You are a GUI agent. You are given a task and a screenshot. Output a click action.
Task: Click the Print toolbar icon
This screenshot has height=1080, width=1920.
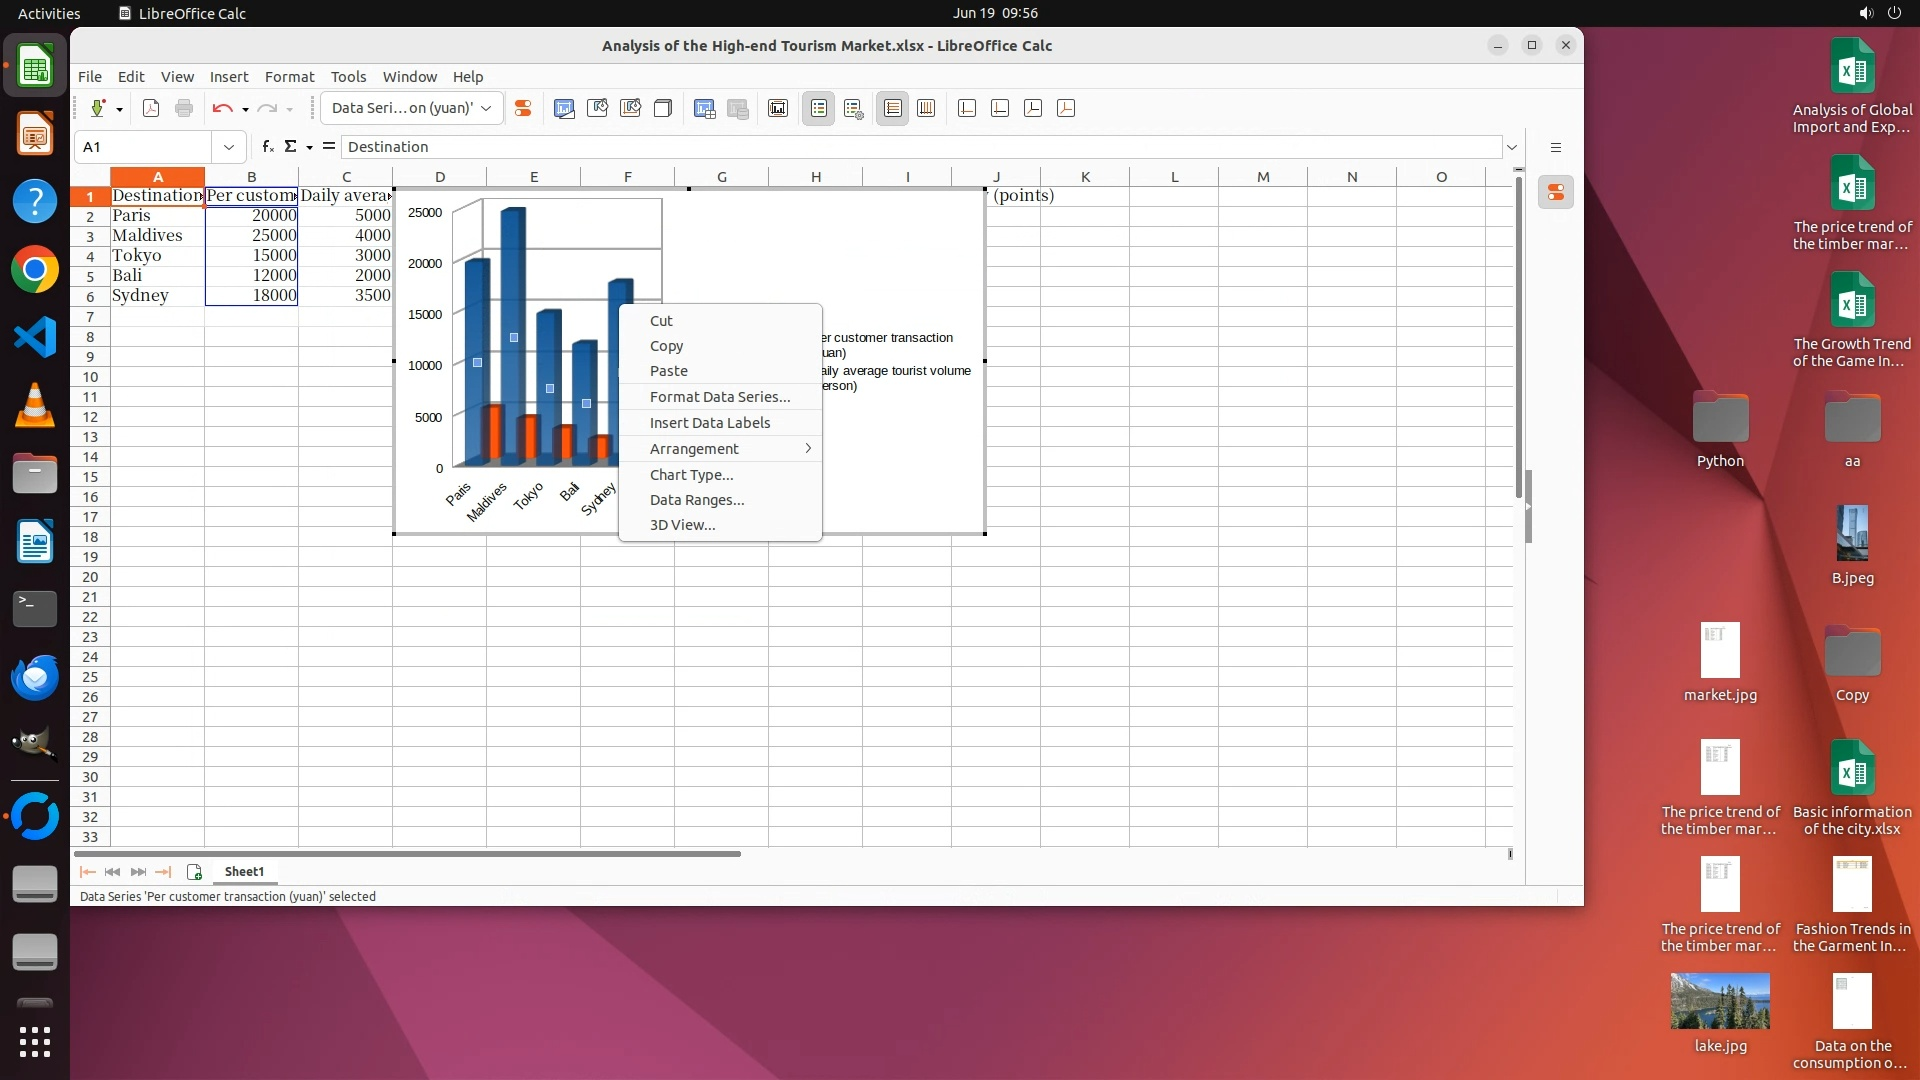coord(184,108)
